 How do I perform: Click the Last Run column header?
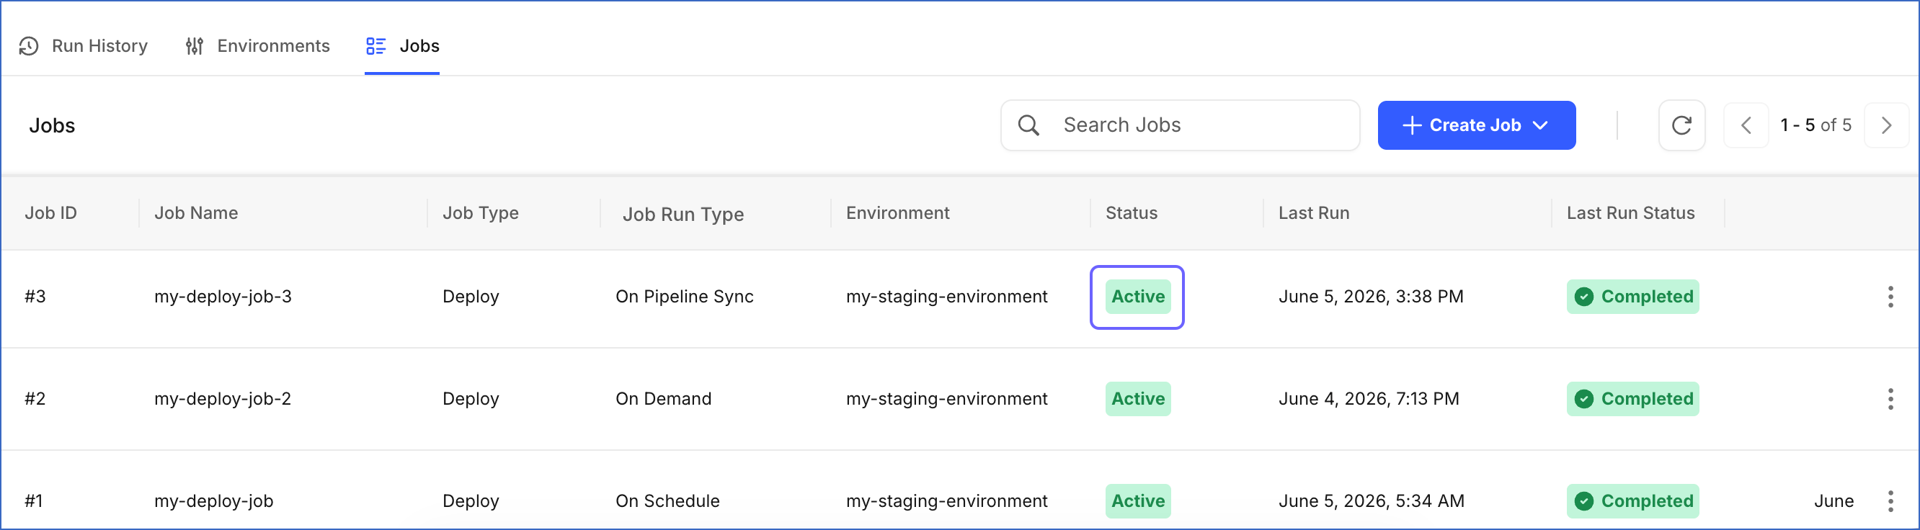click(x=1314, y=213)
